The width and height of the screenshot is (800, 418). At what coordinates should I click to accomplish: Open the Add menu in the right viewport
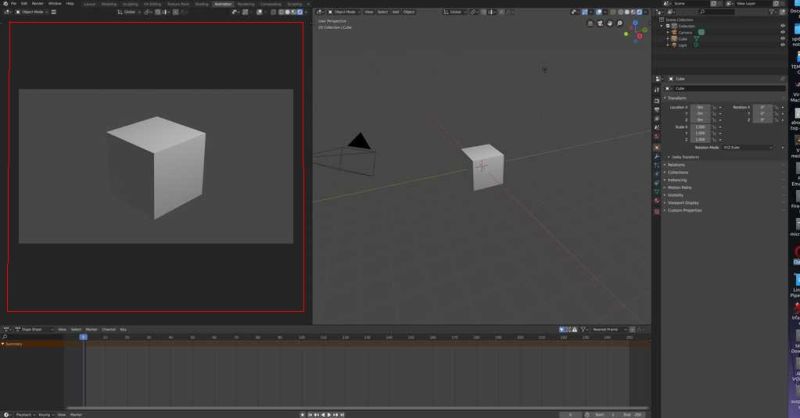click(395, 12)
